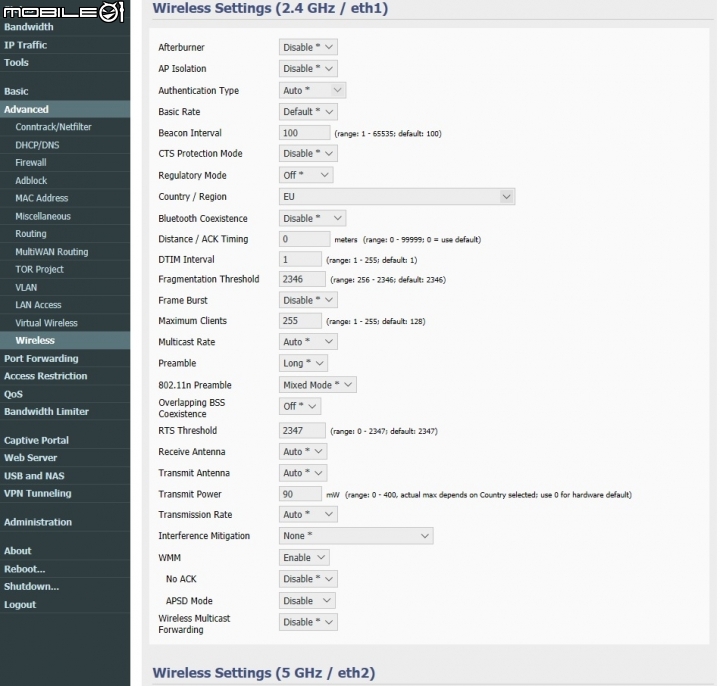720x686 pixels.
Task: Open the DHCP/DNS settings page
Action: pos(36,145)
